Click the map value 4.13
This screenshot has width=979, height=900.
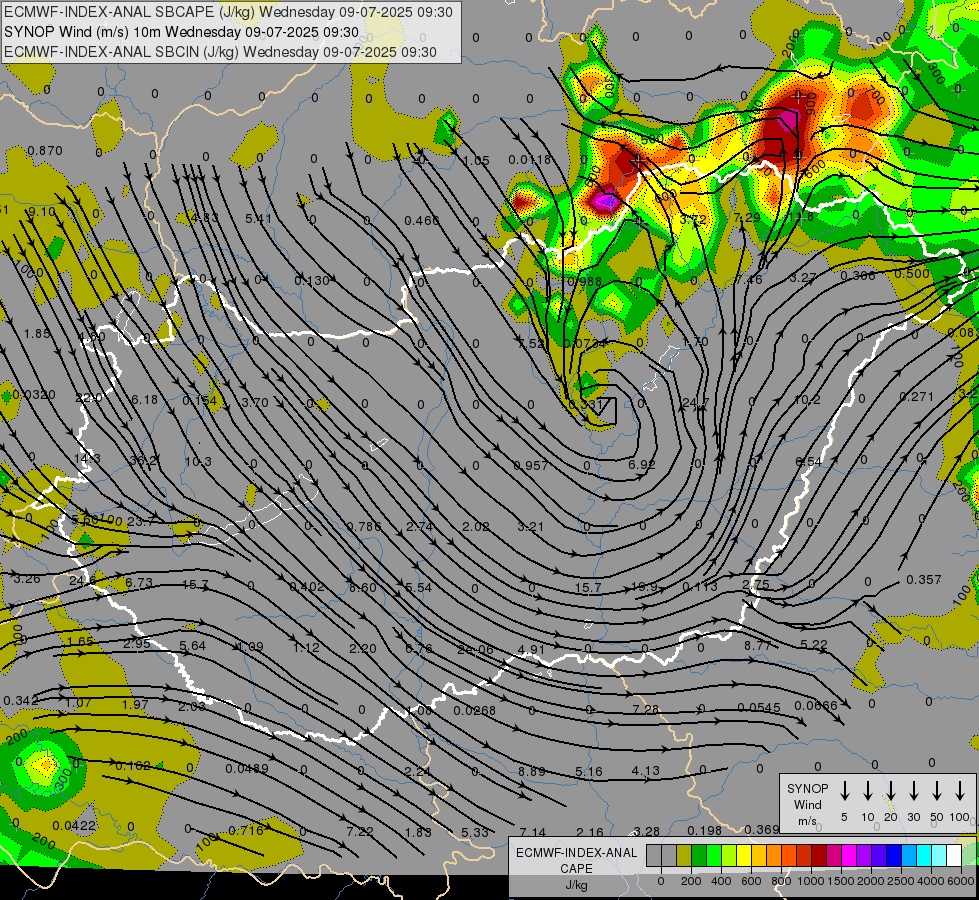645,771
